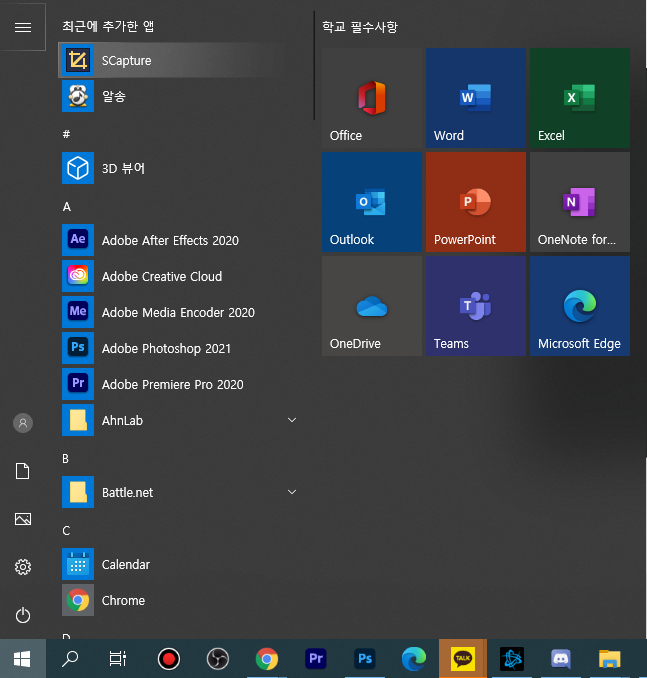Launch Chrome from the app list
This screenshot has width=647, height=678.
coord(179,600)
